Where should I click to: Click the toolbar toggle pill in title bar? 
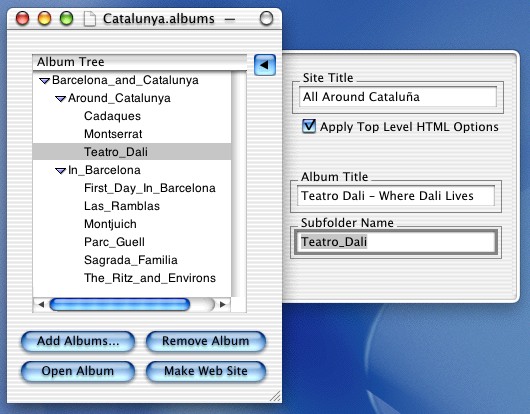coord(266,18)
